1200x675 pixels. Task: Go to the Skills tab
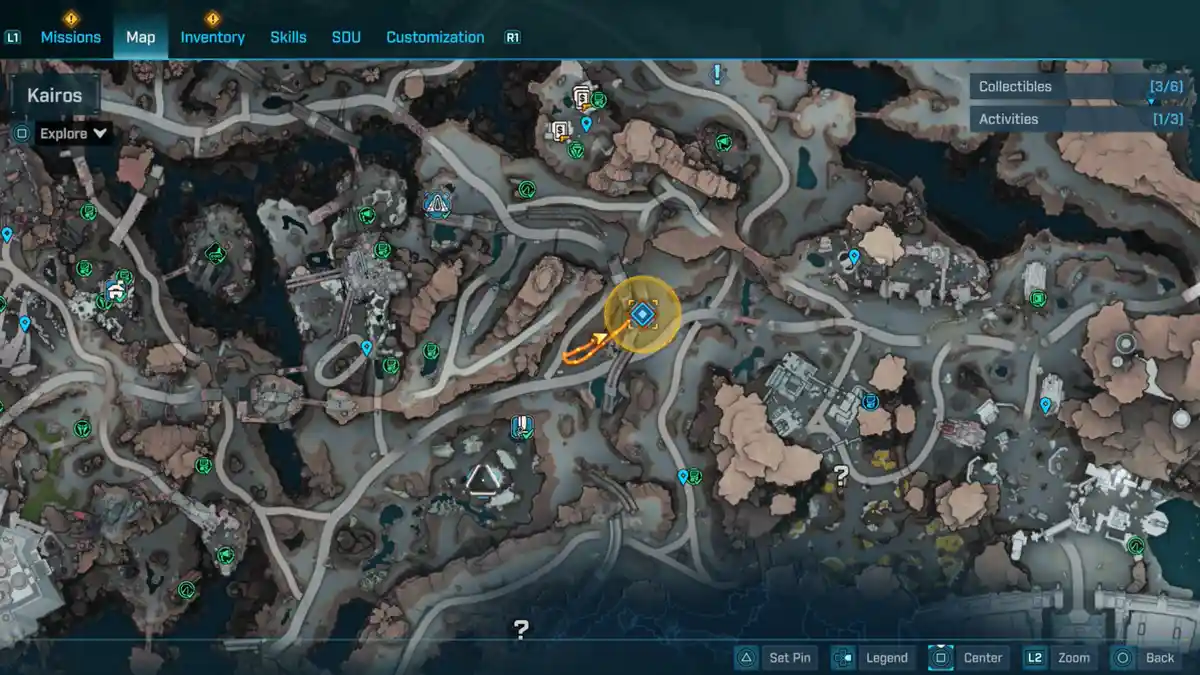coord(288,37)
